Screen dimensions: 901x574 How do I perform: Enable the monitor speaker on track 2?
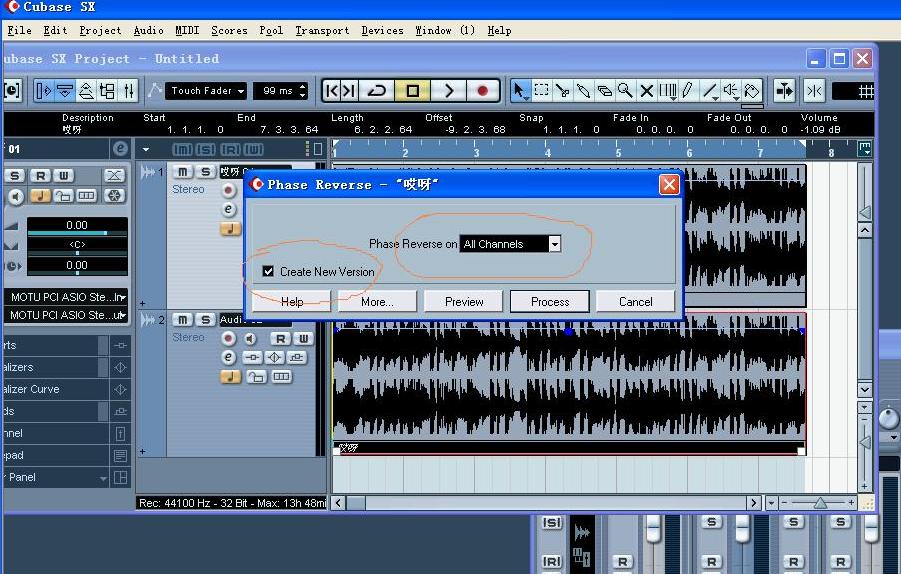pyautogui.click(x=250, y=339)
